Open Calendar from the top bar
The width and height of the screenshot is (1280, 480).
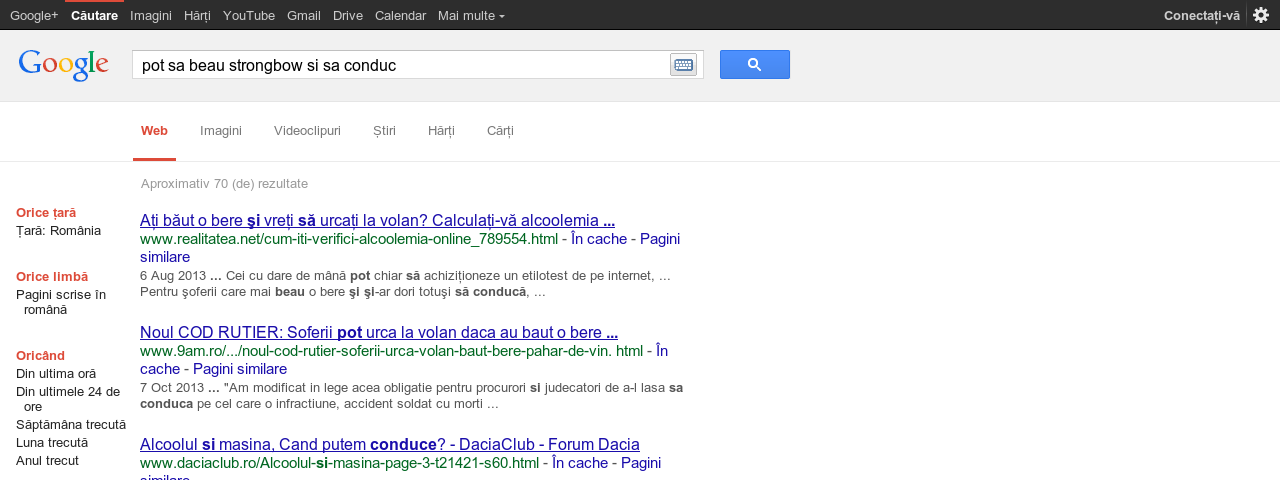400,15
